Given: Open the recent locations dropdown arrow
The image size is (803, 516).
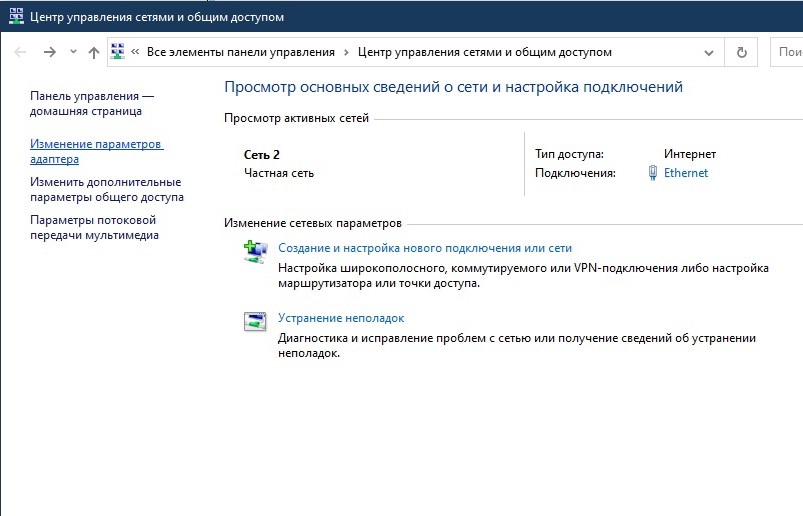Looking at the screenshot, I should (x=73, y=51).
